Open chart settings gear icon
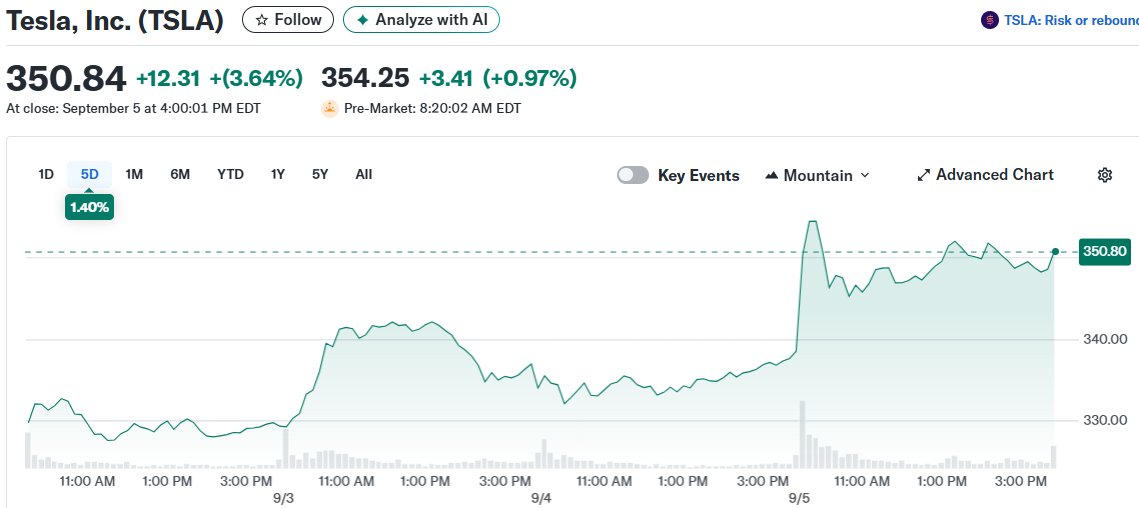1139x508 pixels. tap(1105, 175)
